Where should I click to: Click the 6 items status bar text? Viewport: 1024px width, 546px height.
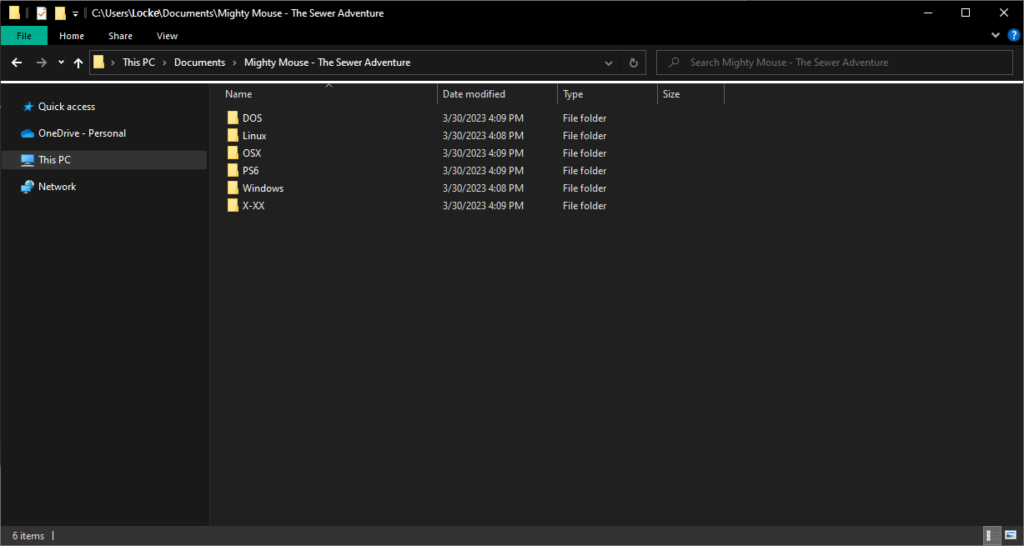tap(28, 536)
